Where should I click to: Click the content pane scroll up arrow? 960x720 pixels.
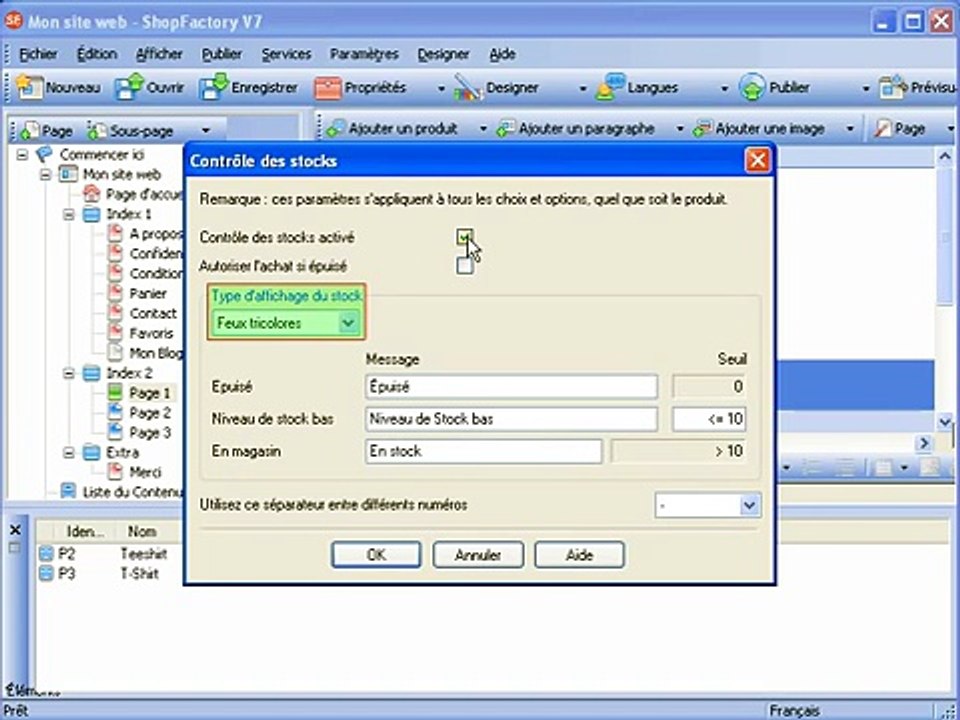pyautogui.click(x=944, y=157)
